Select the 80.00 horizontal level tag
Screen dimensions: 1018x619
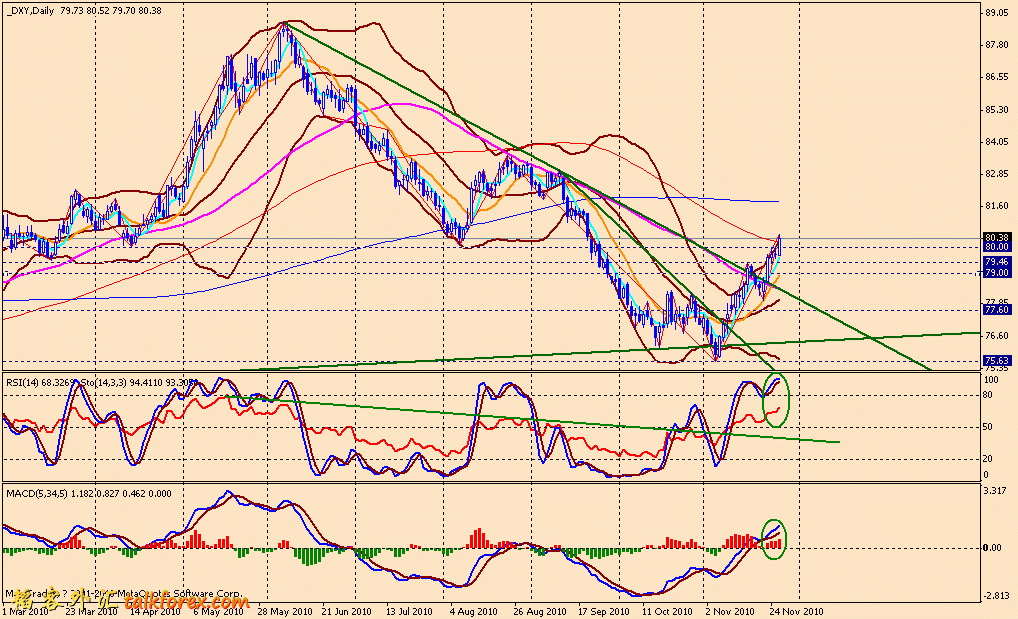tap(997, 247)
